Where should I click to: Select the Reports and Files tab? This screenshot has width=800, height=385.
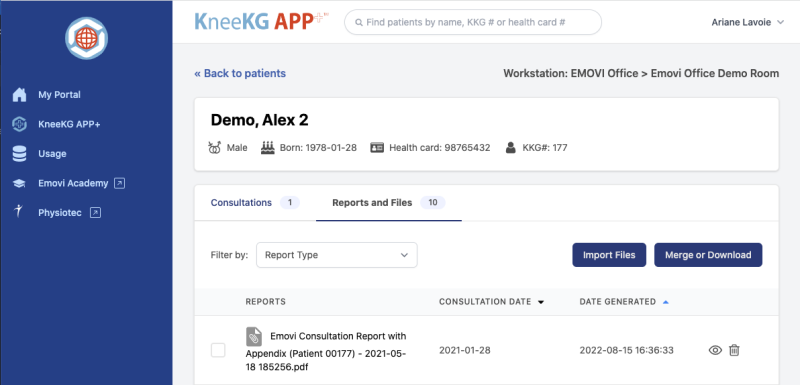click(x=389, y=202)
